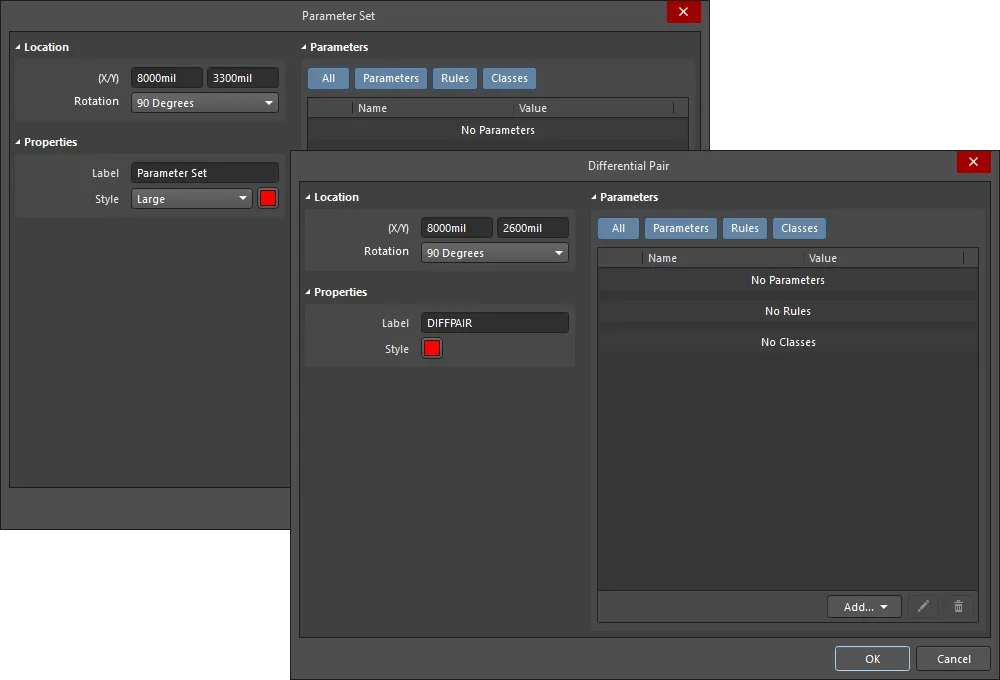Close the Differential Pair dialog
This screenshot has height=680, width=1000.
point(973,162)
